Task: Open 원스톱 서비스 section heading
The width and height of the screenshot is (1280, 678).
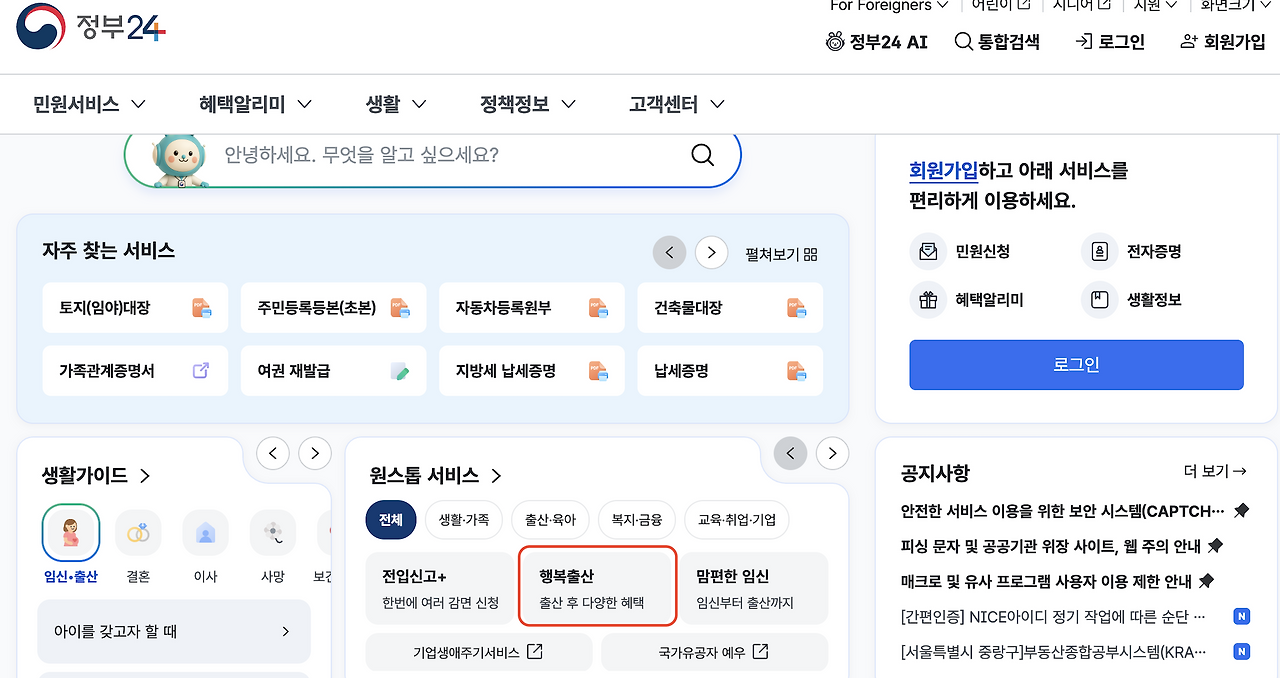Action: (x=436, y=476)
